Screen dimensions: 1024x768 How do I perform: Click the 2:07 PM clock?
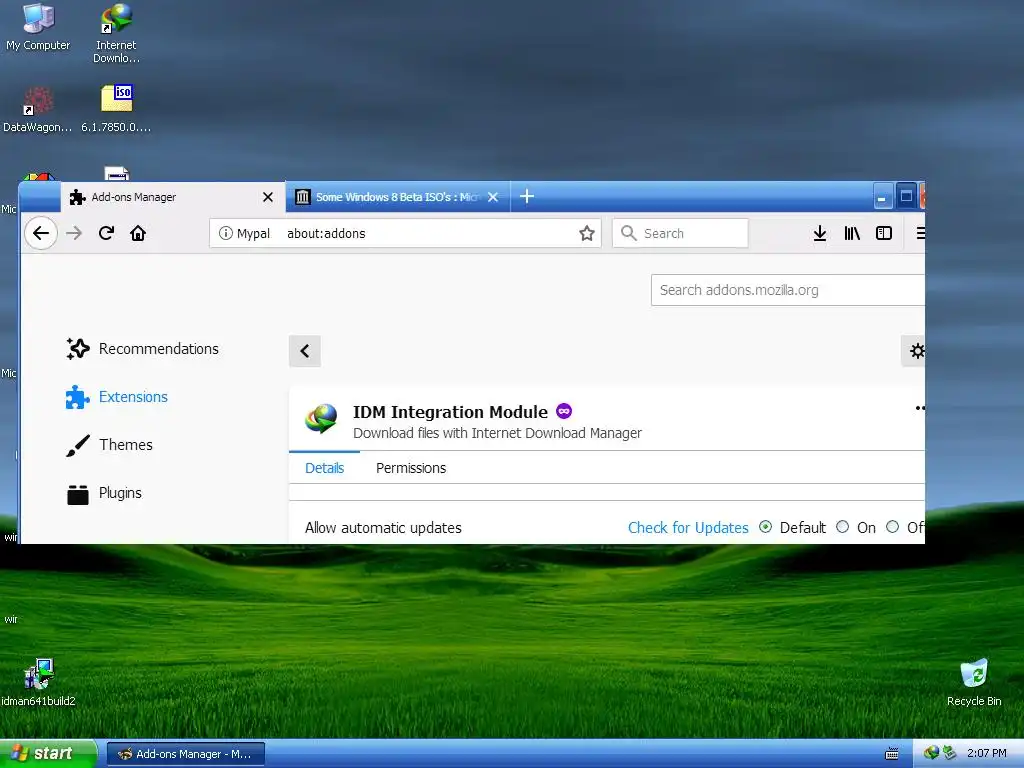point(986,754)
